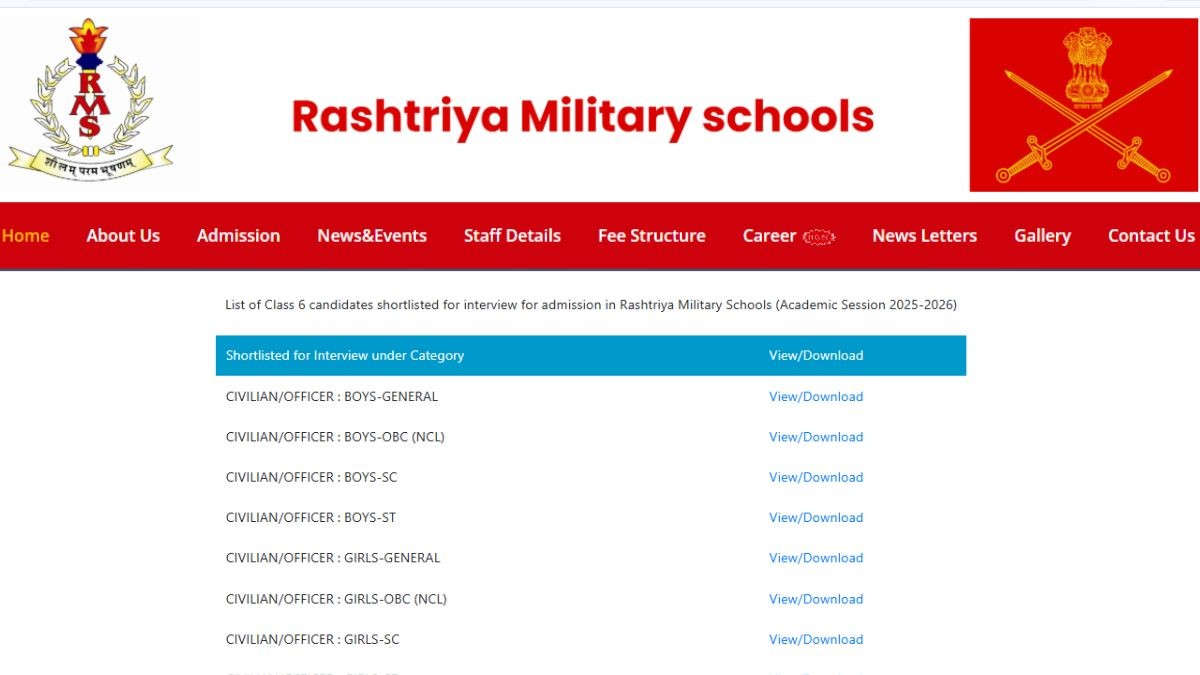Viewport: 1200px width, 675px height.
Task: Download the GIRLS-SC shortlist
Action: pos(815,640)
